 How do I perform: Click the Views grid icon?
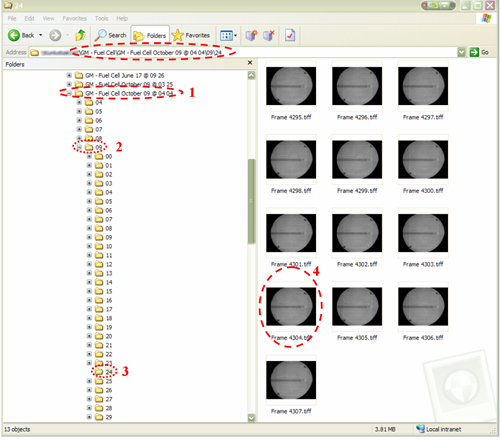pyautogui.click(x=227, y=35)
